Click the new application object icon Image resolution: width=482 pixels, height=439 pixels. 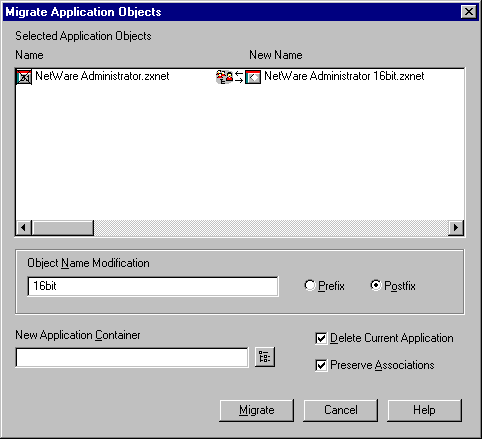click(x=253, y=77)
